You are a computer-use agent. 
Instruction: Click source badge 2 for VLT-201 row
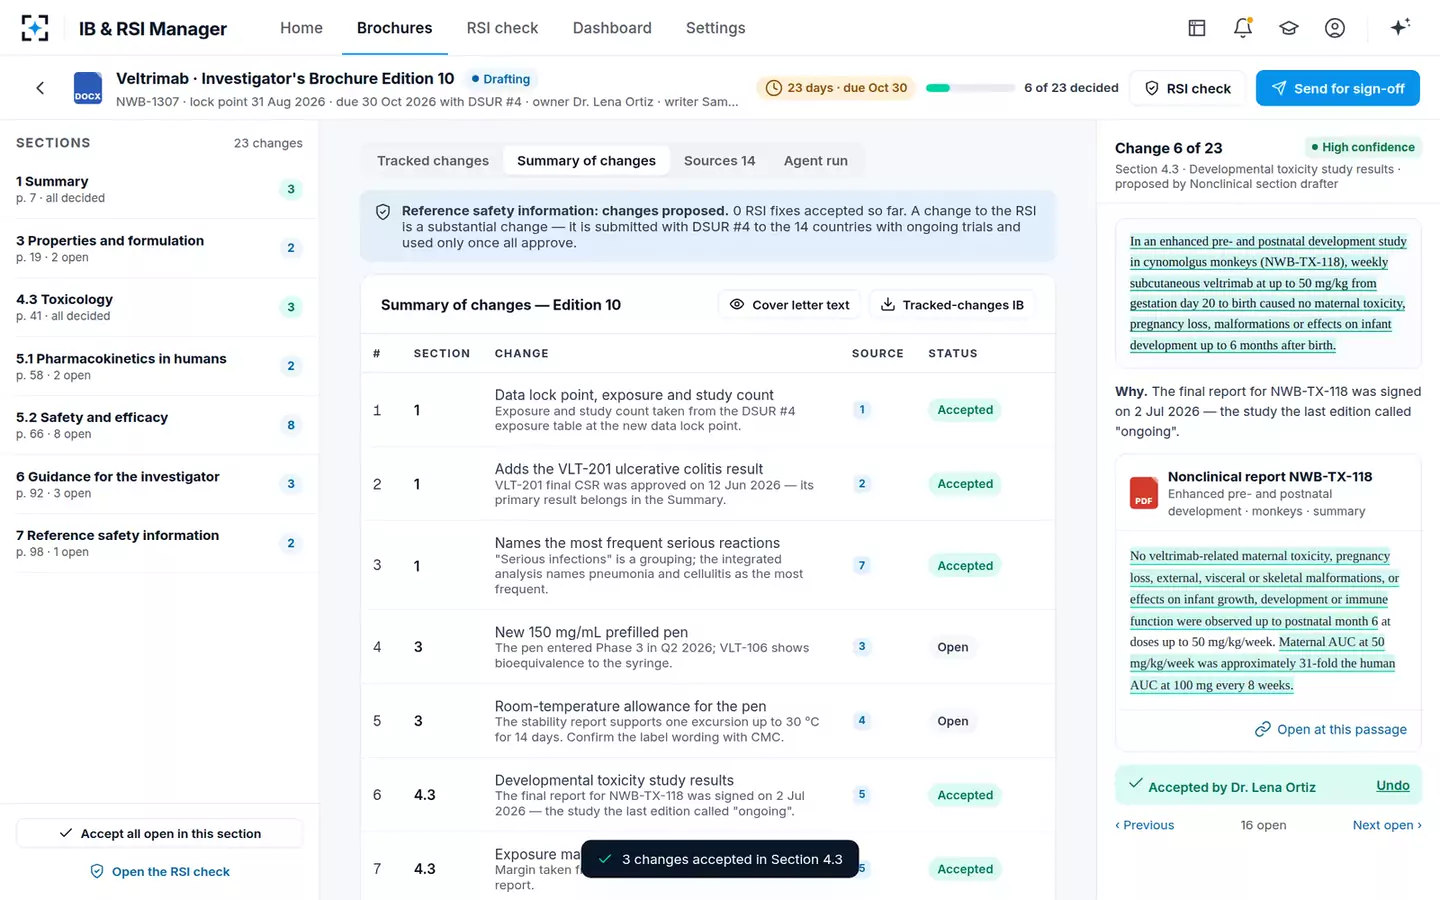(862, 484)
